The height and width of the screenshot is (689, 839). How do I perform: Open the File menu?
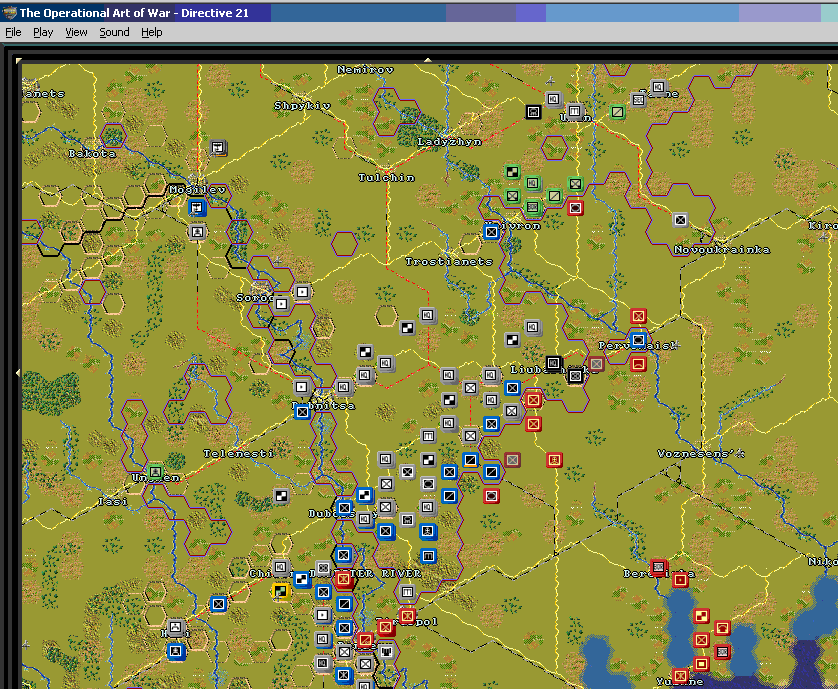[13, 32]
